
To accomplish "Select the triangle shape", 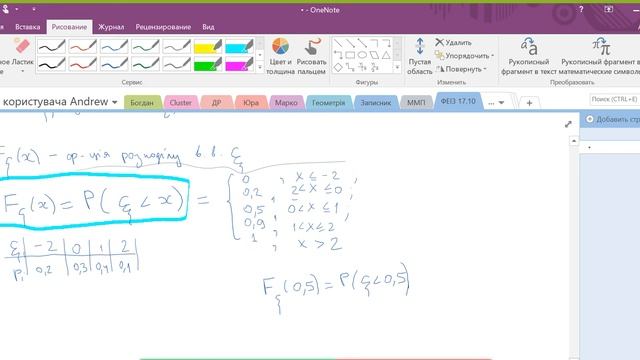I will (x=386, y=55).
